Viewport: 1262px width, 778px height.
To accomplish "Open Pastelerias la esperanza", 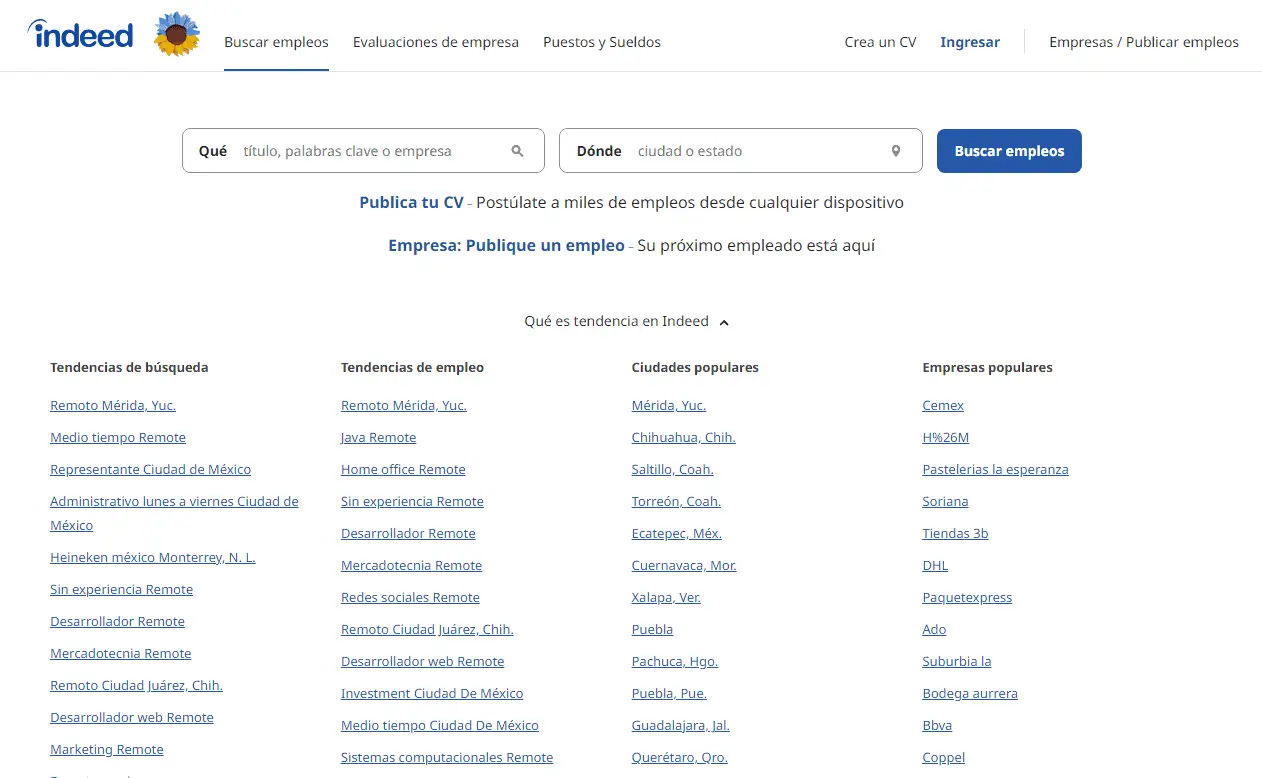I will click(x=995, y=469).
